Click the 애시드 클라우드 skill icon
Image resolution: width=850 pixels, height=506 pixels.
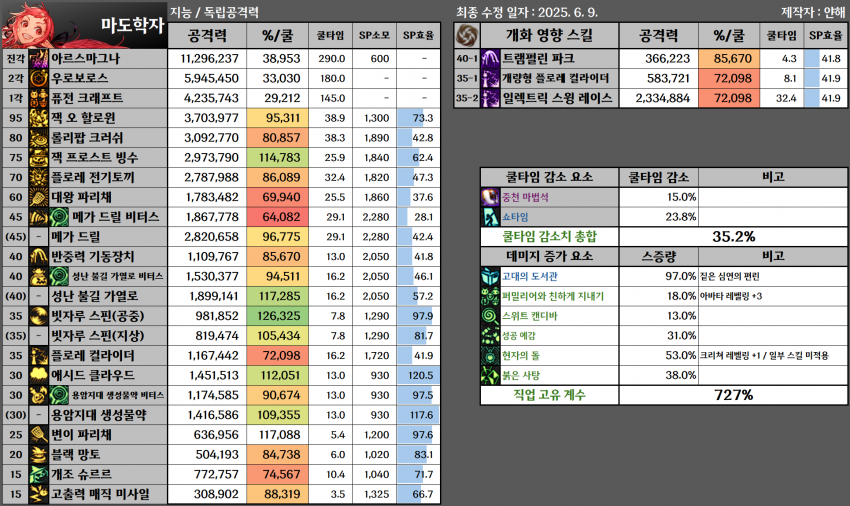pos(39,375)
